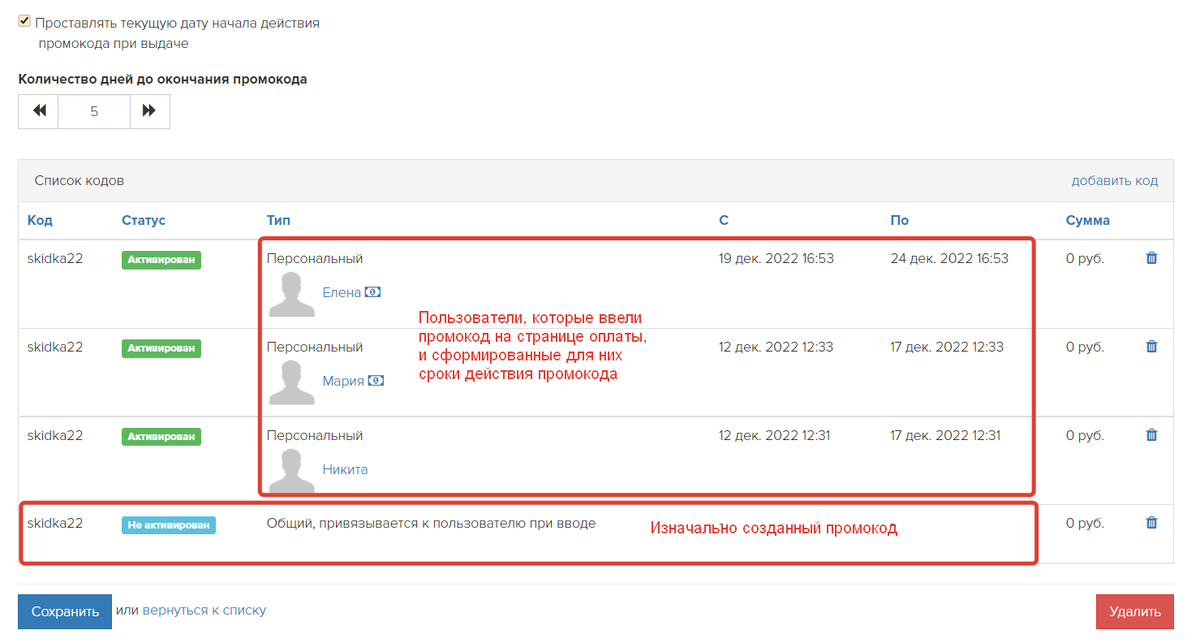The width and height of the screenshot is (1200, 643).
Task: Select the start date 19 дек. 2022 16:53
Action: [x=776, y=258]
